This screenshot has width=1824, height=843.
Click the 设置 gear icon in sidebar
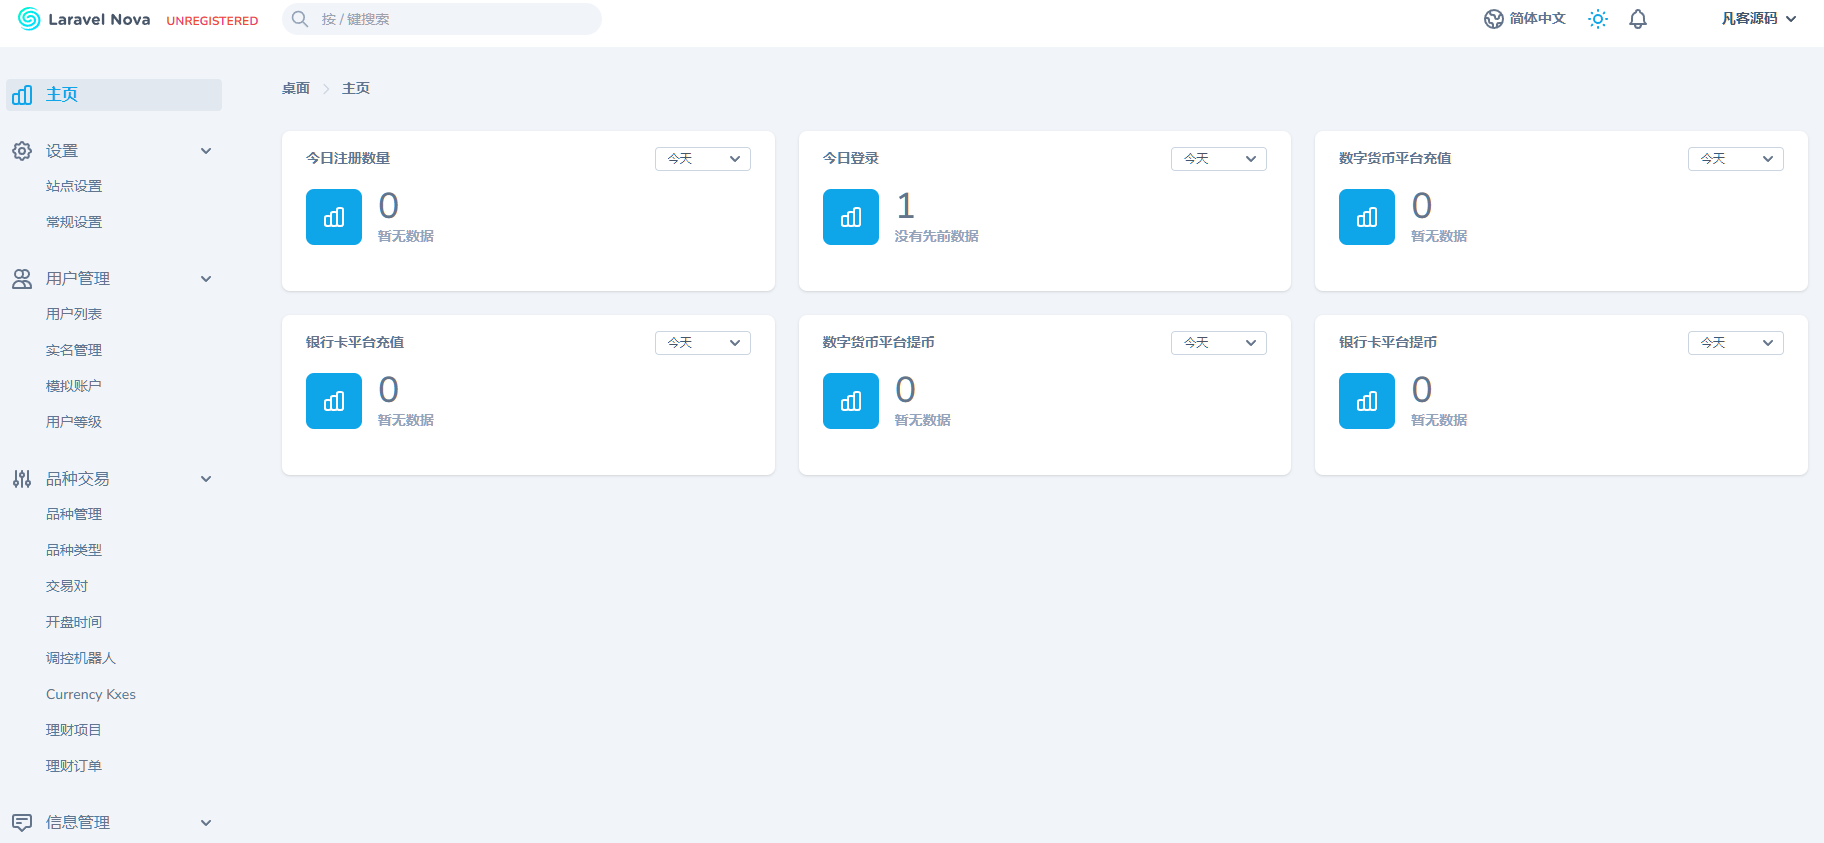click(22, 151)
